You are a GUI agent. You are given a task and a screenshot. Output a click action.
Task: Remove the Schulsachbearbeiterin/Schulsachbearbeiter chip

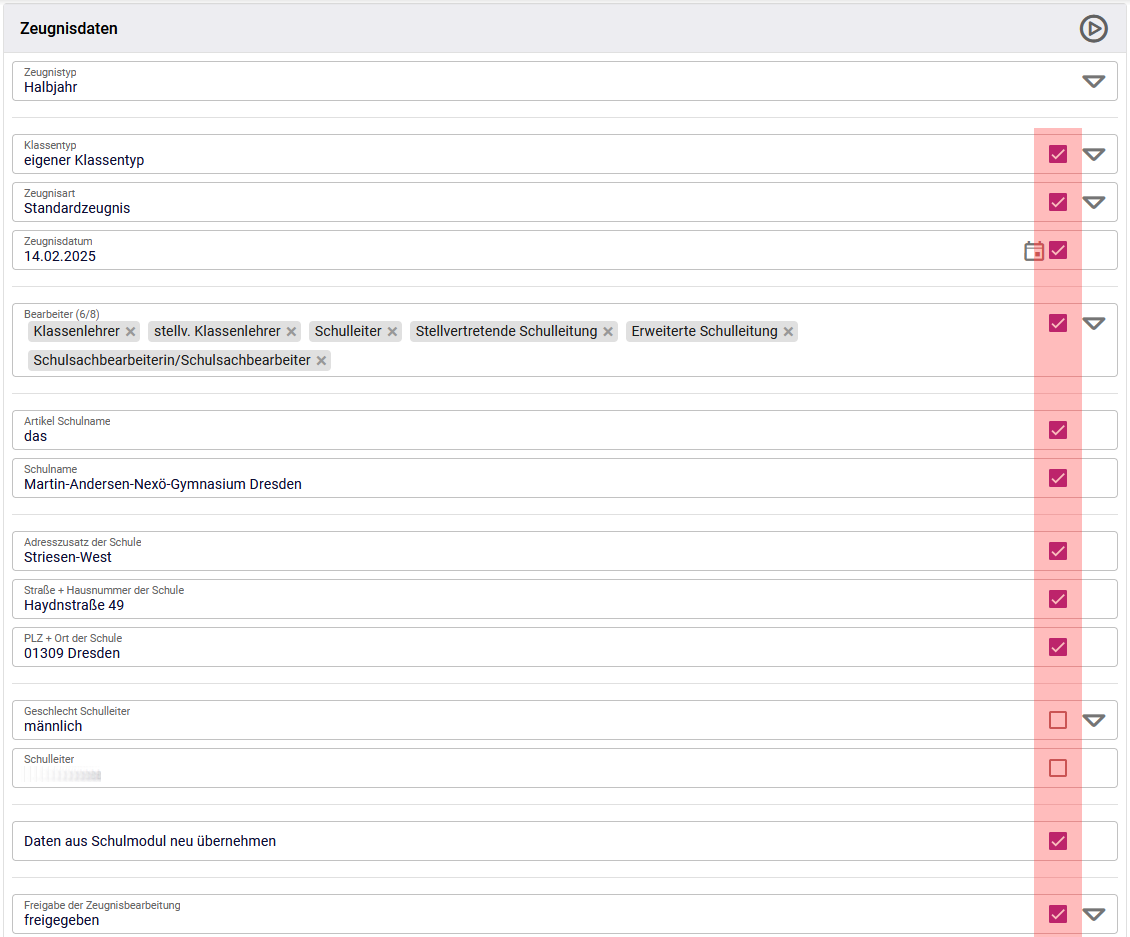pyautogui.click(x=322, y=361)
